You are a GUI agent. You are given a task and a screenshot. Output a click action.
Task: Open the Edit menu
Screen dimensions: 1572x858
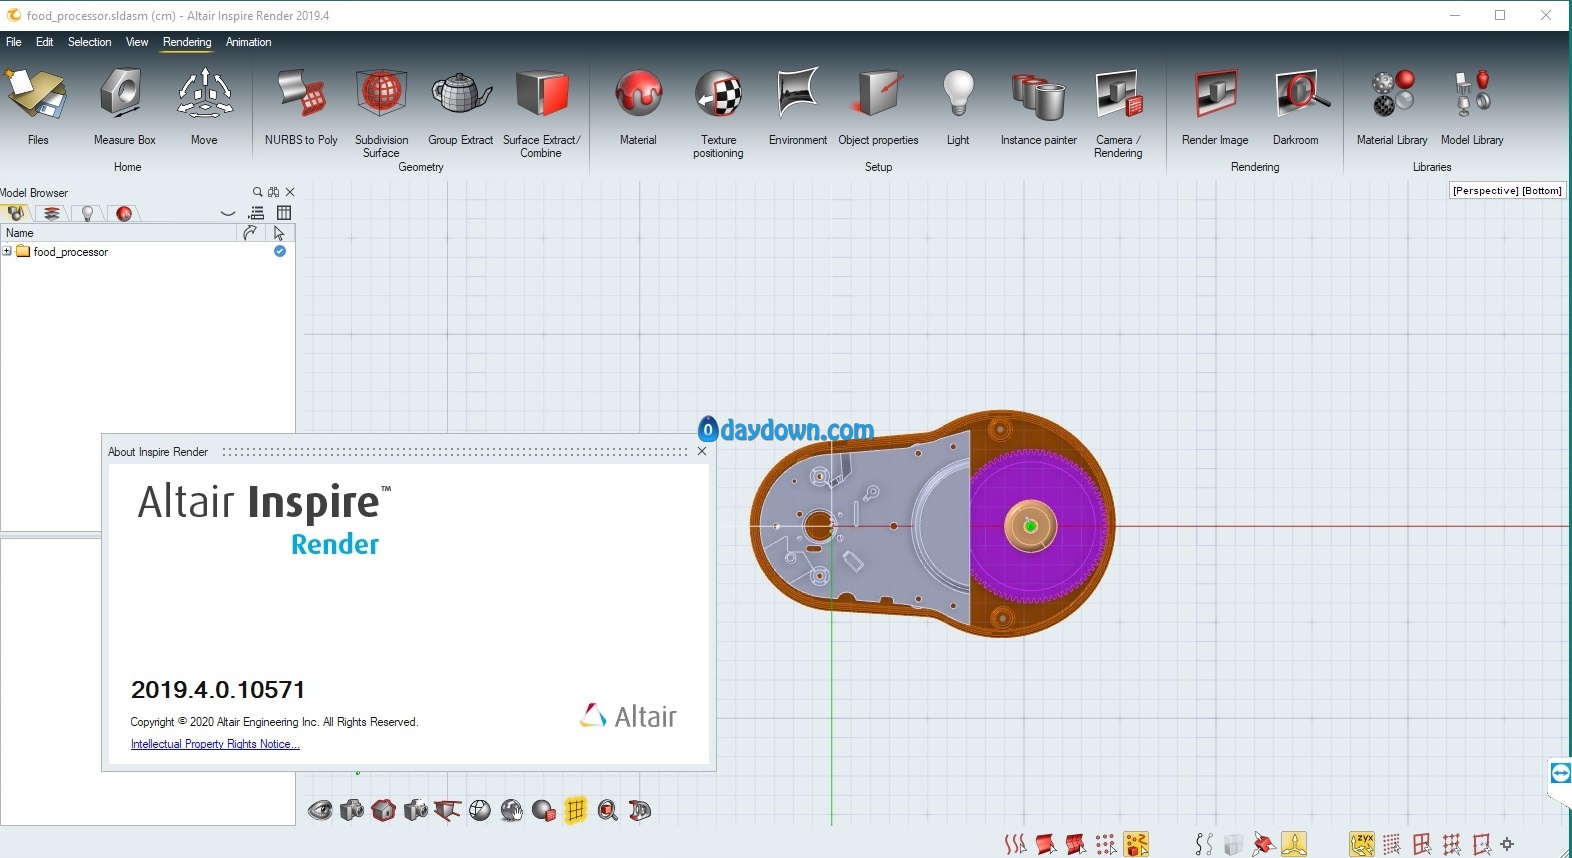[45, 42]
